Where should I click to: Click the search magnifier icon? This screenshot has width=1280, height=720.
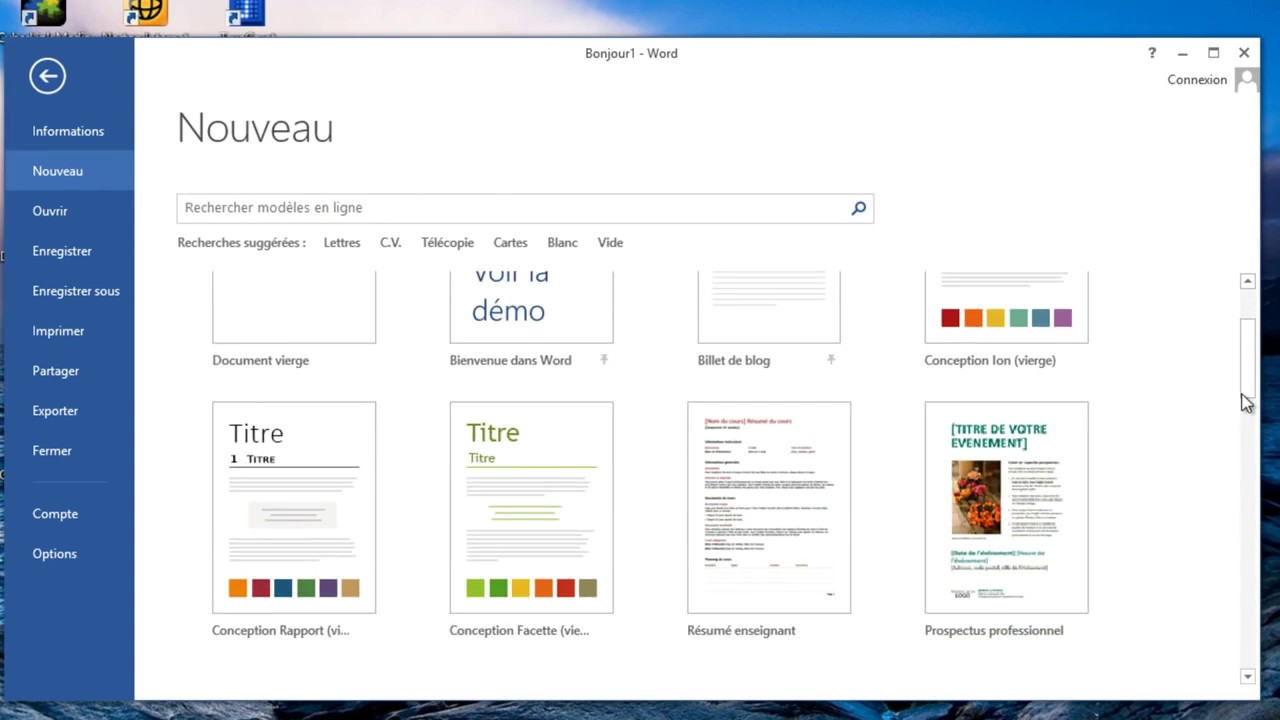coord(858,208)
